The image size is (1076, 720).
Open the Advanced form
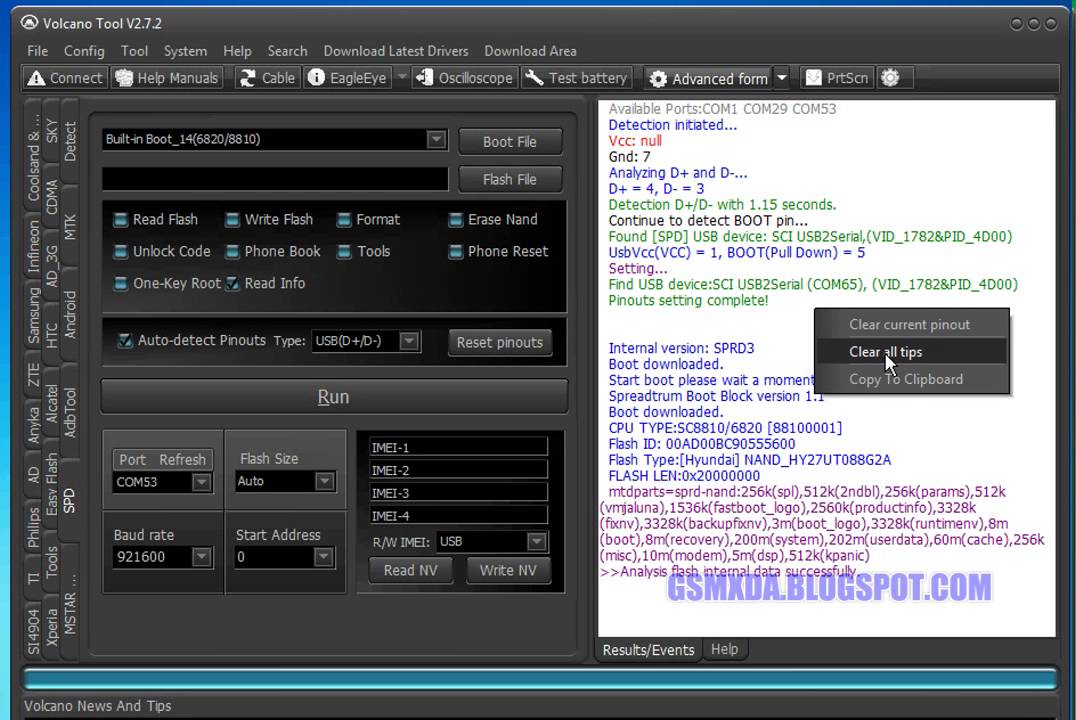point(709,79)
